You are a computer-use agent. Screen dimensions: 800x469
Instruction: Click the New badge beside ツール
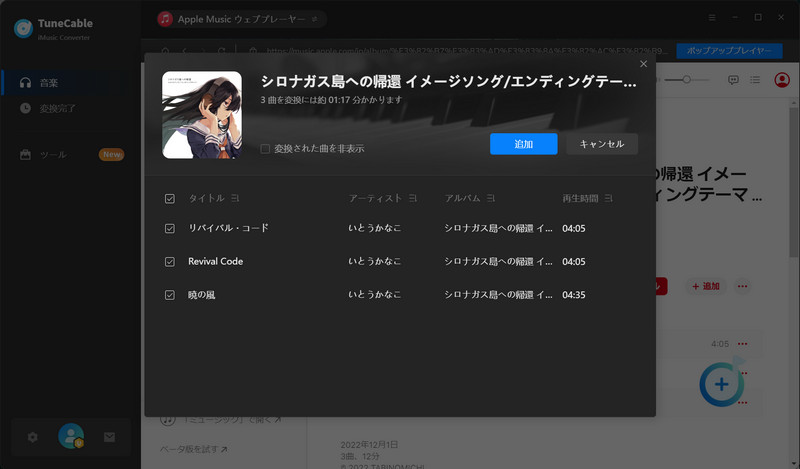[x=111, y=155]
